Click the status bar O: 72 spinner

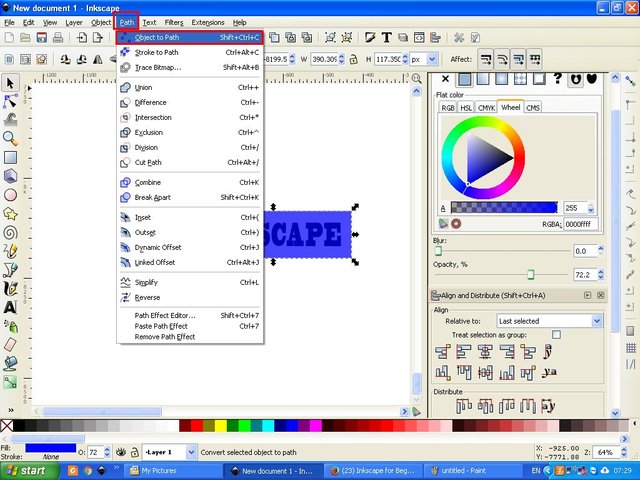point(107,452)
